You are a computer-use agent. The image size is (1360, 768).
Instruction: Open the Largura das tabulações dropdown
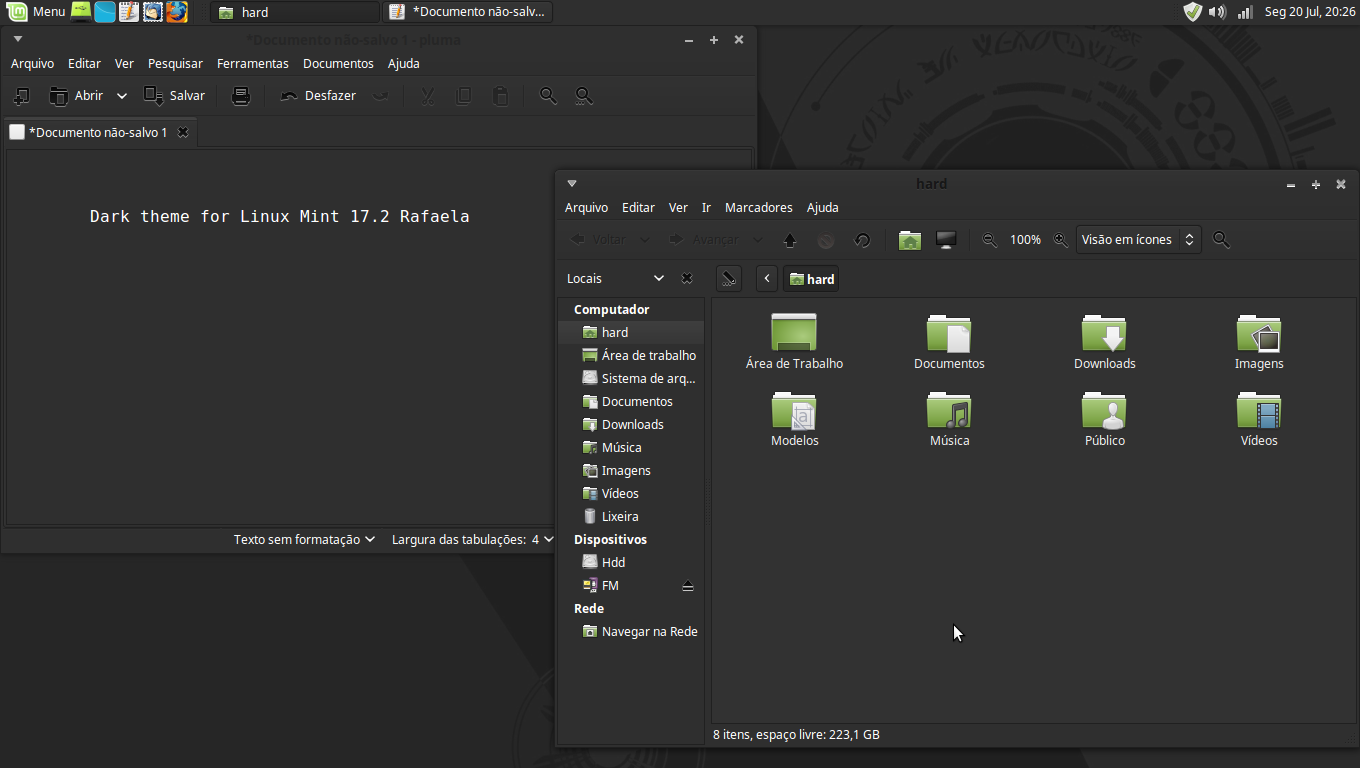point(472,539)
